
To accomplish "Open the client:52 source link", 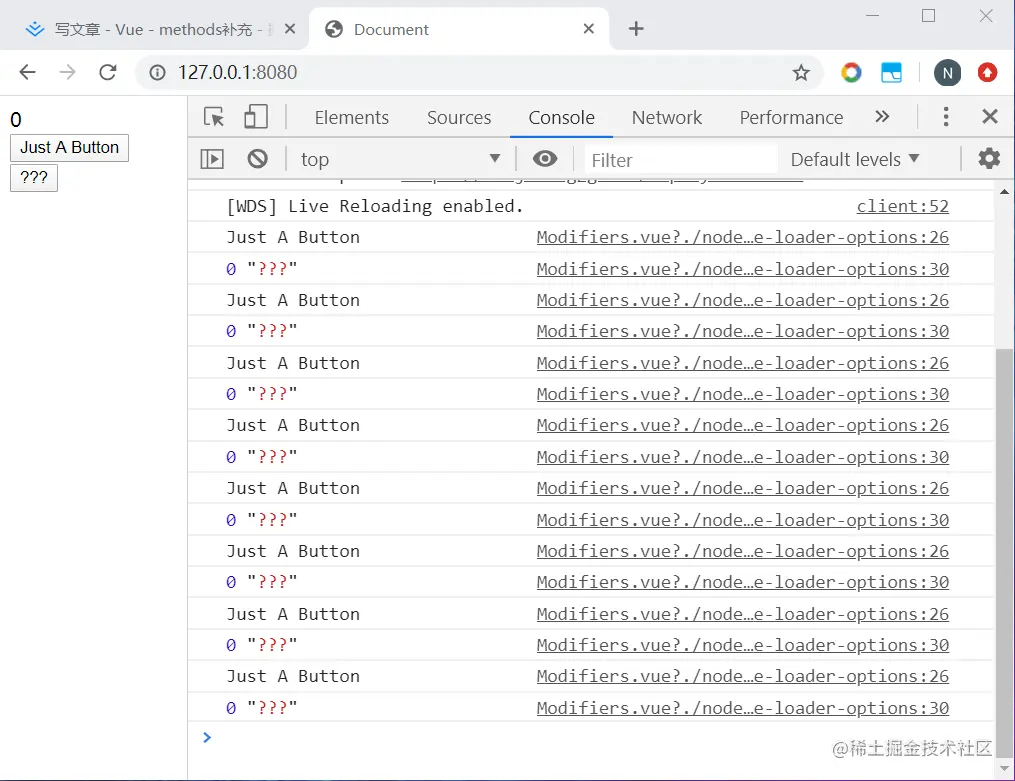I will [x=902, y=206].
